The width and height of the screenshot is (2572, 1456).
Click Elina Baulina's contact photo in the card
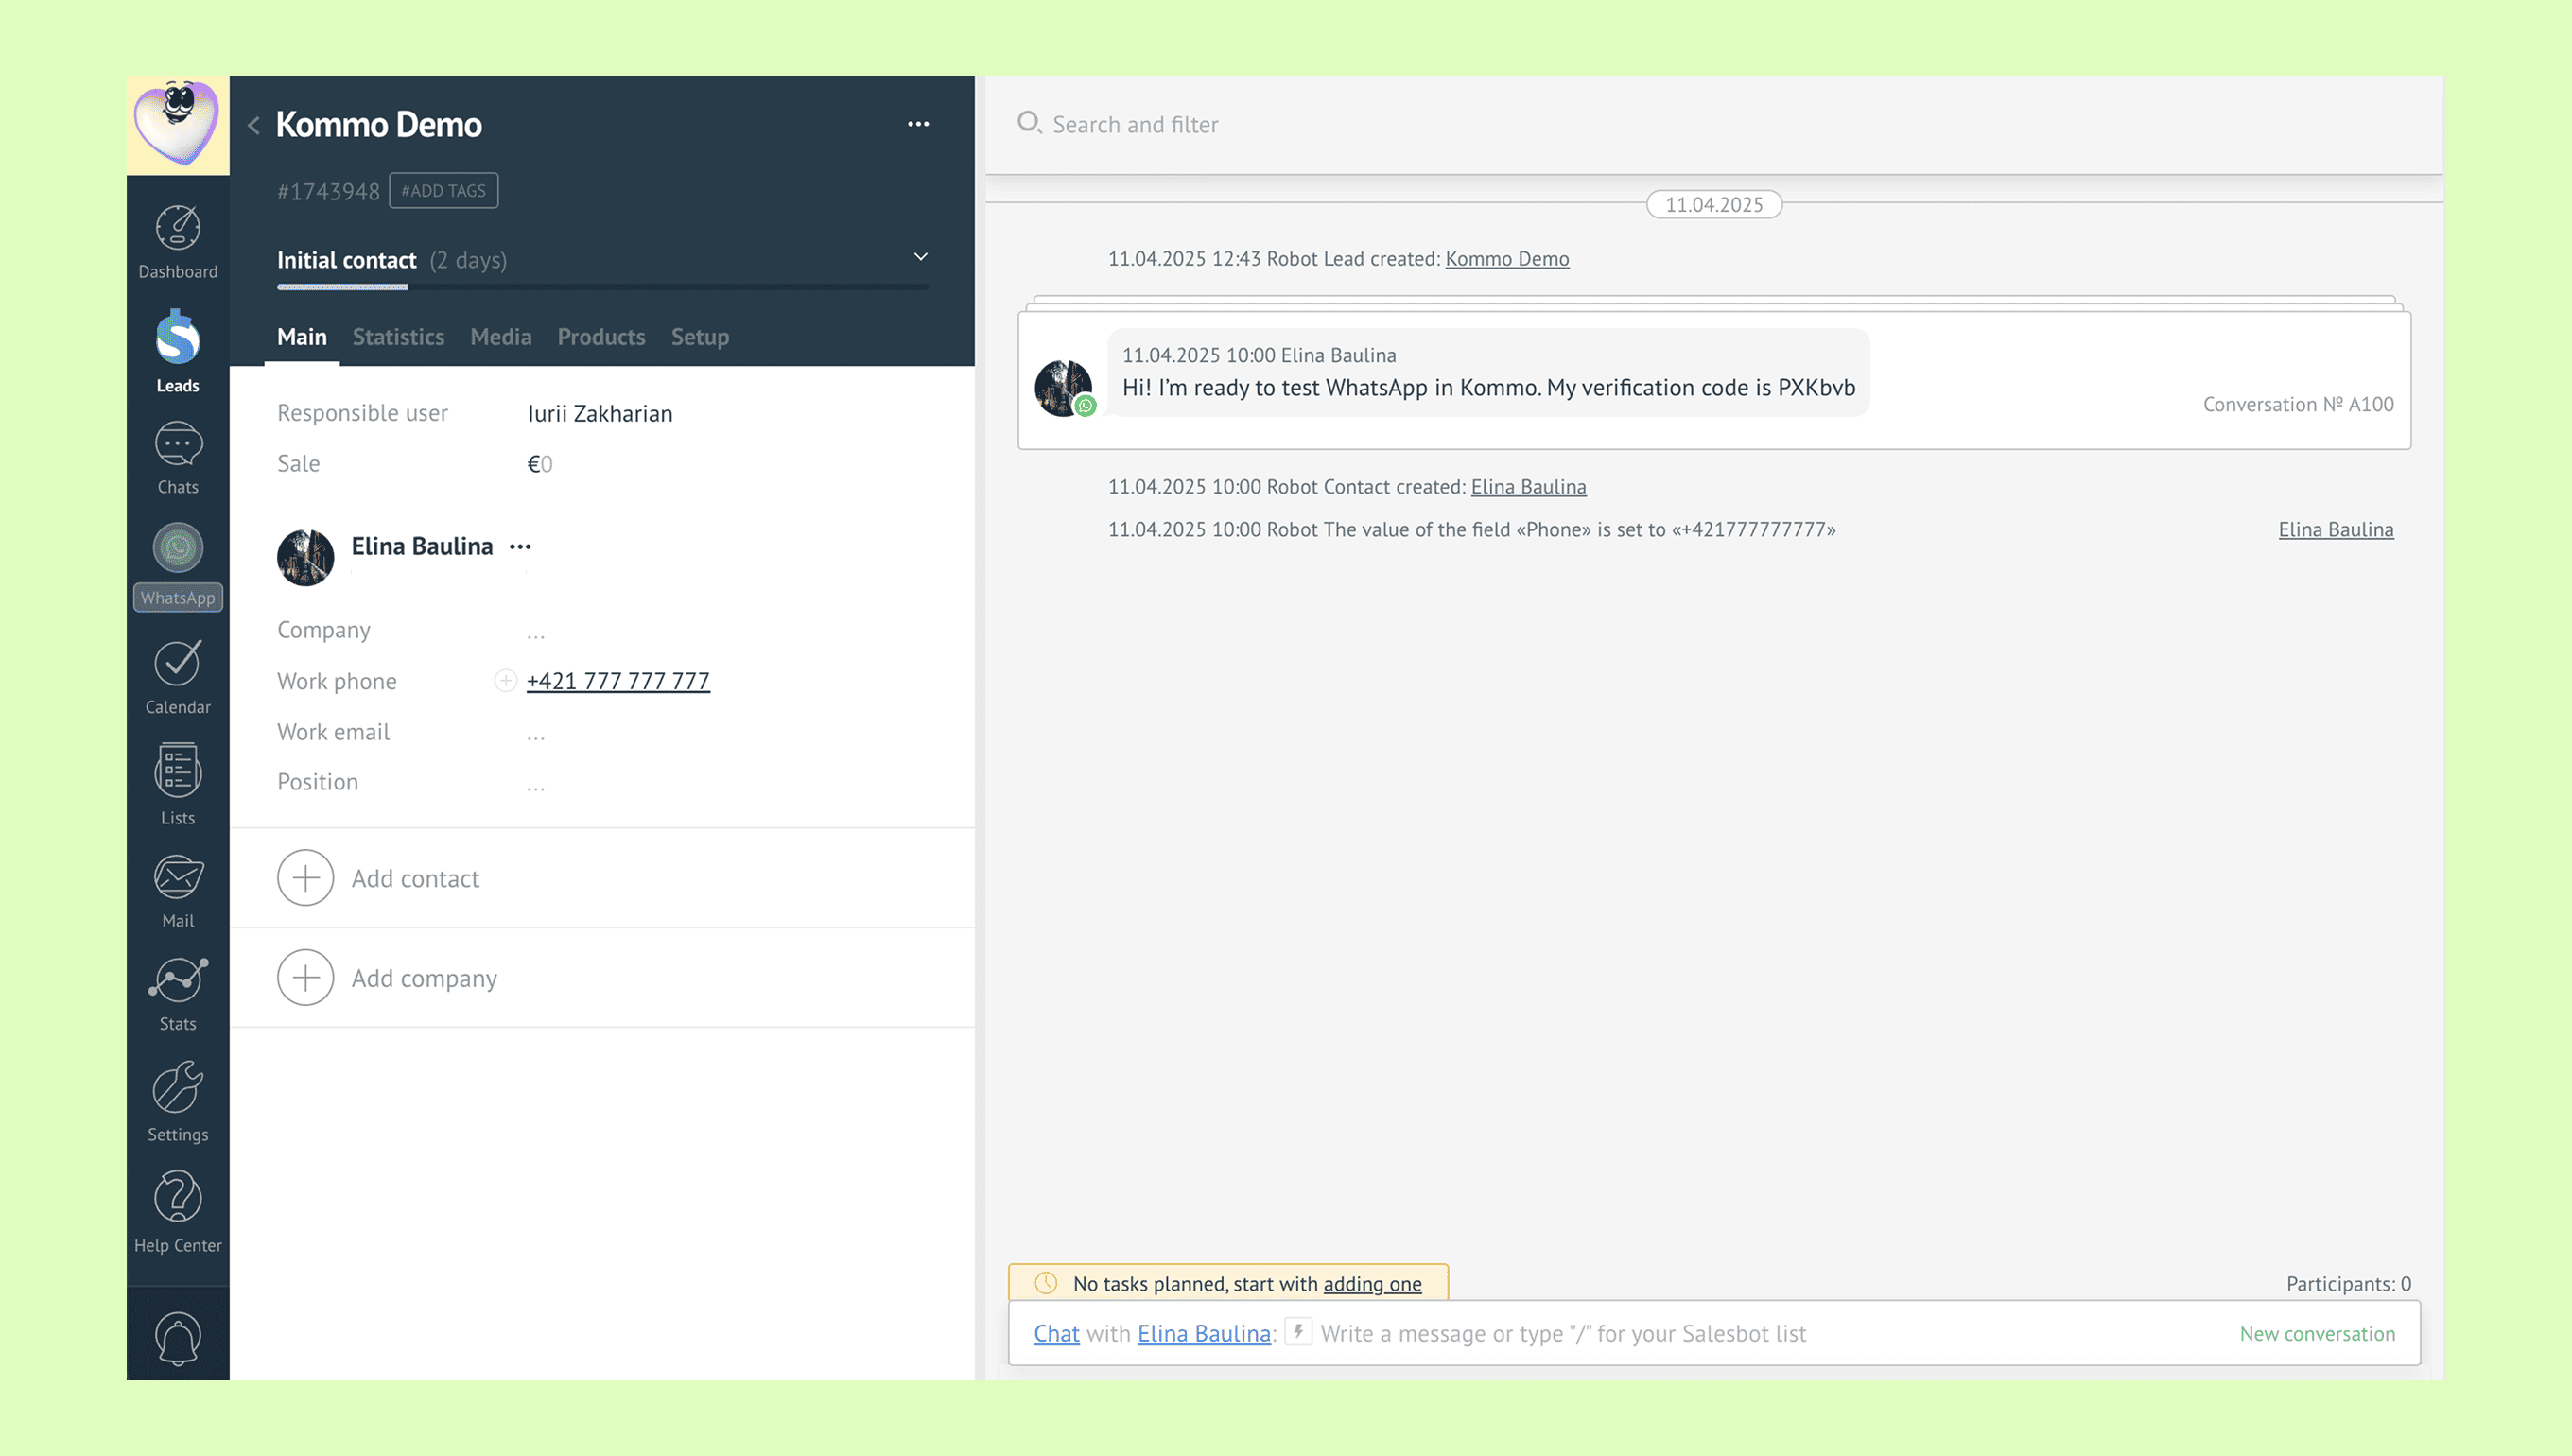click(305, 557)
